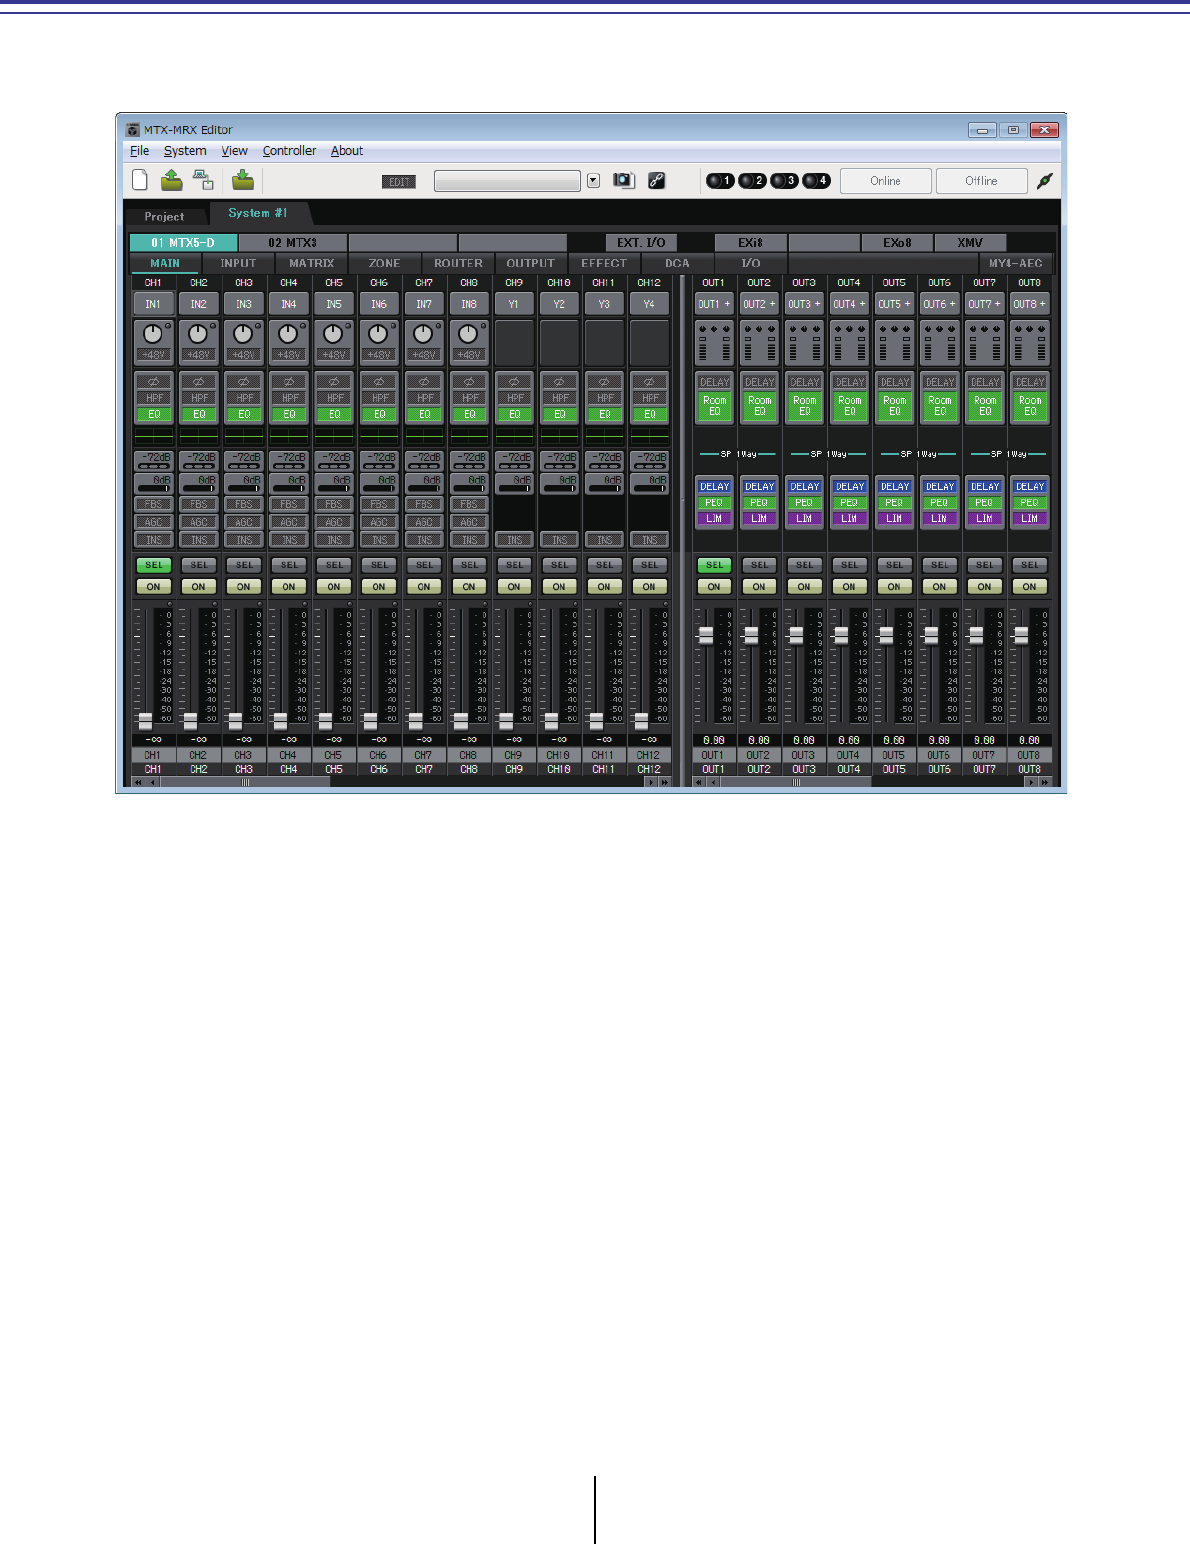Expand the OUT8 + output port

click(1029, 304)
